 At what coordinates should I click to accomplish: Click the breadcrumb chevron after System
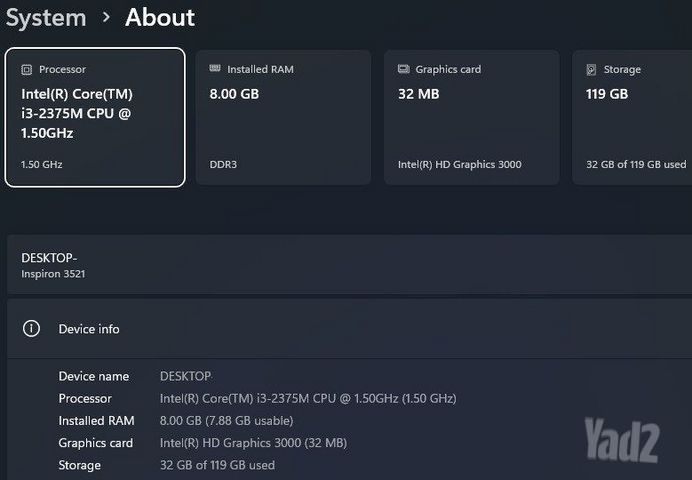coord(106,18)
